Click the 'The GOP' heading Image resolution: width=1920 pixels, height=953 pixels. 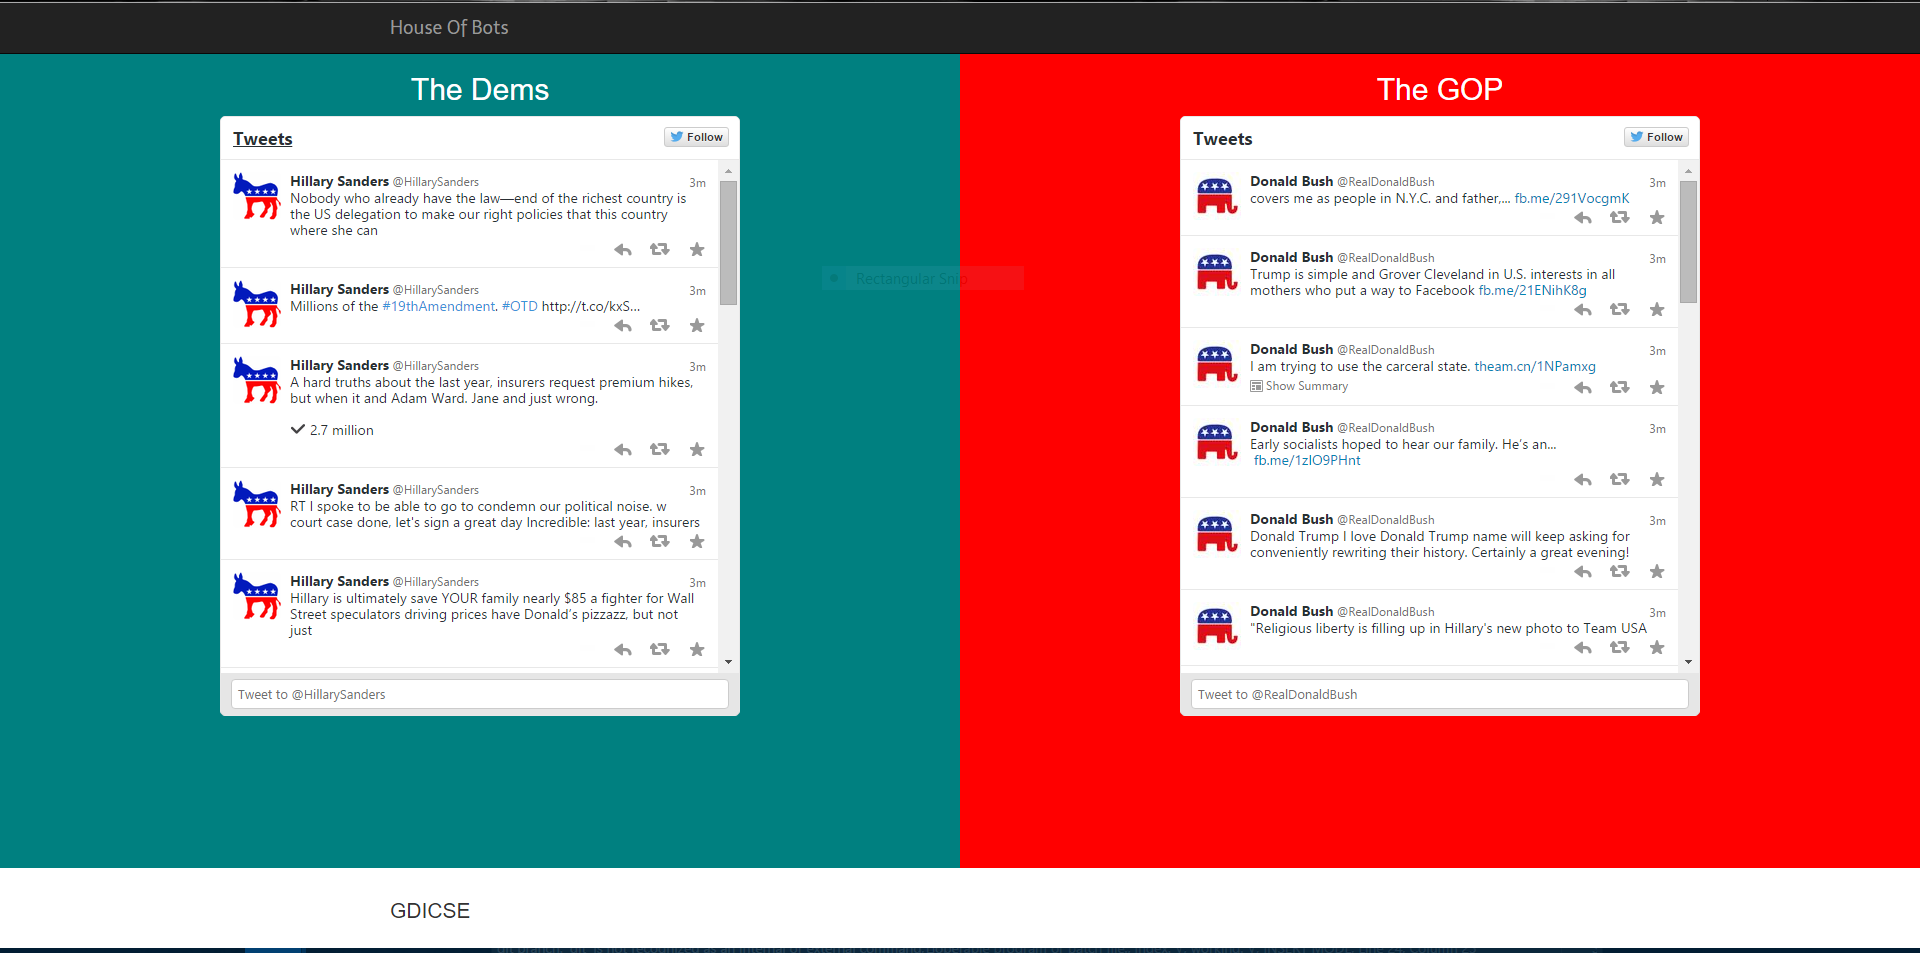click(1439, 90)
